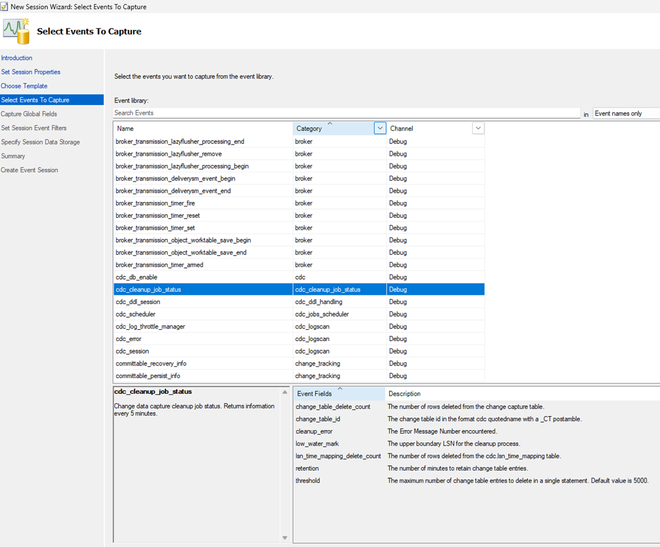Select broker_transmission_timer_set event
This screenshot has width=660, height=547.
(155, 228)
